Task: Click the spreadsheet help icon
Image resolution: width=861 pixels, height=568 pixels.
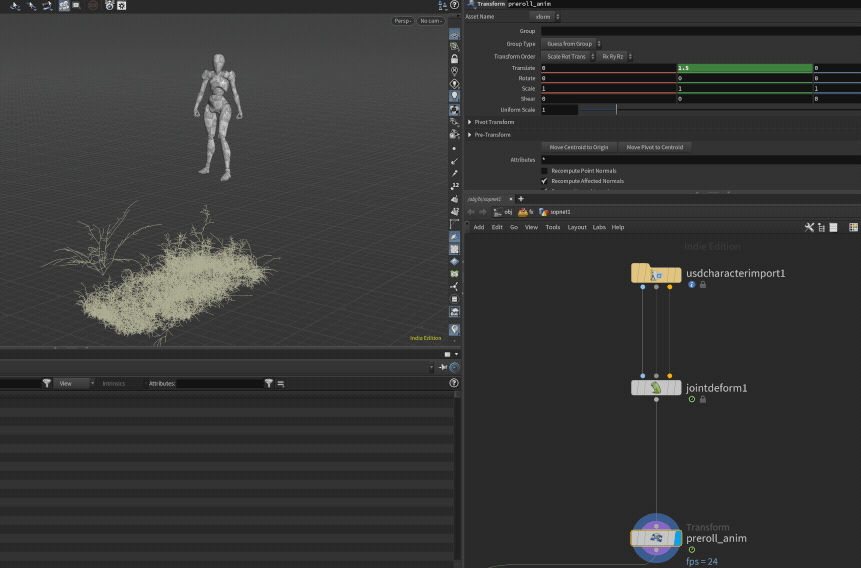Action: tap(455, 383)
